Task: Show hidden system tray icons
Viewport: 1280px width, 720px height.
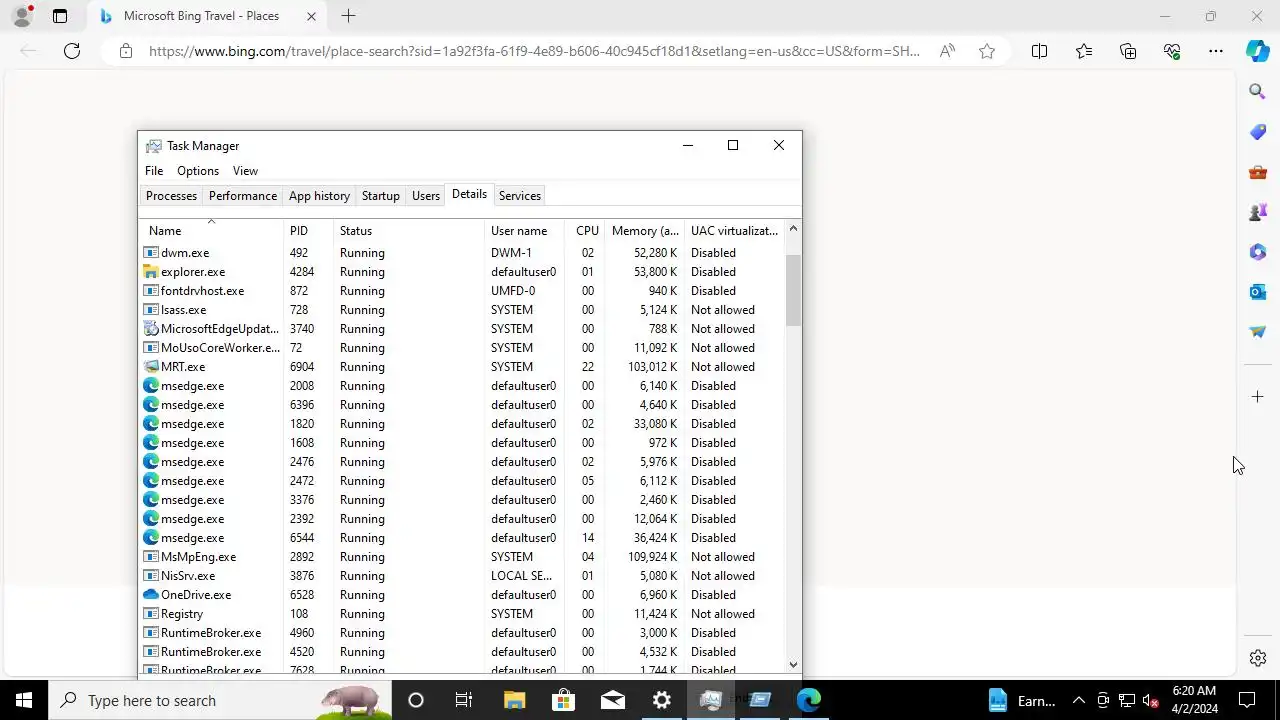Action: [x=1078, y=700]
